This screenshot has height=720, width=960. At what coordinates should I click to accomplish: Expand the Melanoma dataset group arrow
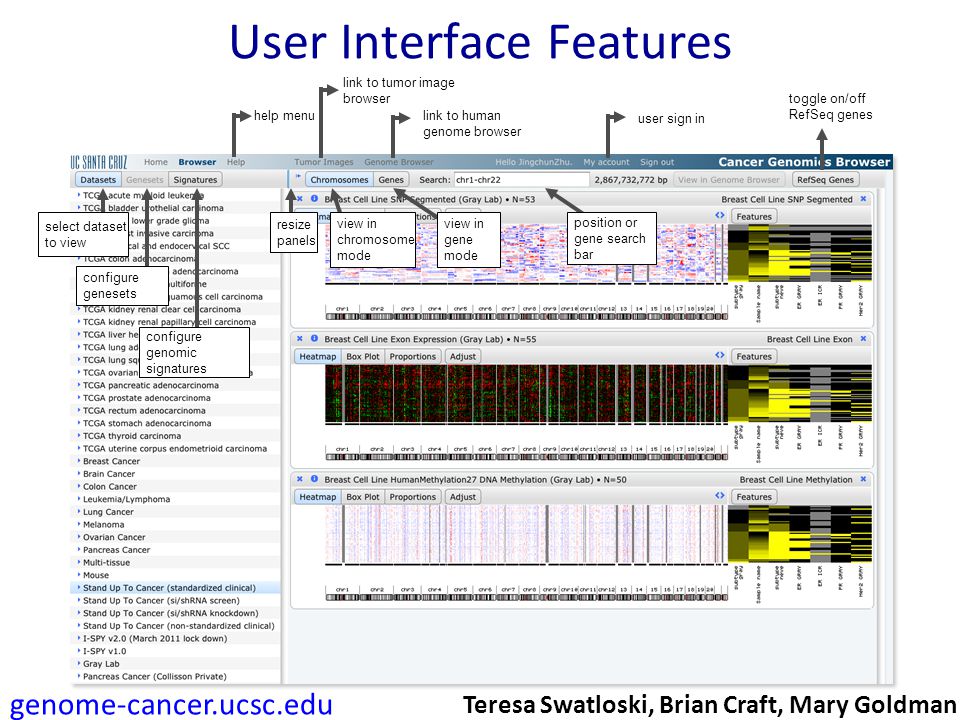point(79,524)
